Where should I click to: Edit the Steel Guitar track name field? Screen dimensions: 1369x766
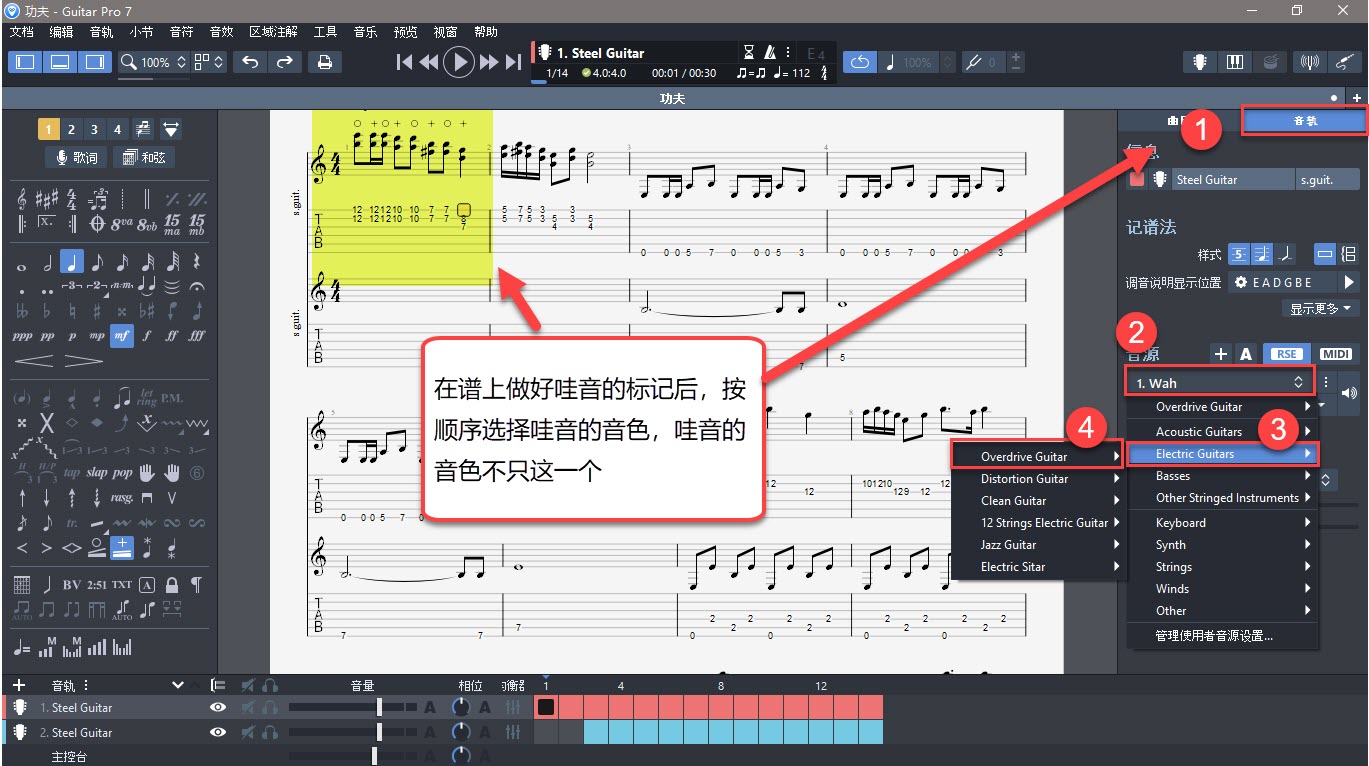click(x=1233, y=180)
